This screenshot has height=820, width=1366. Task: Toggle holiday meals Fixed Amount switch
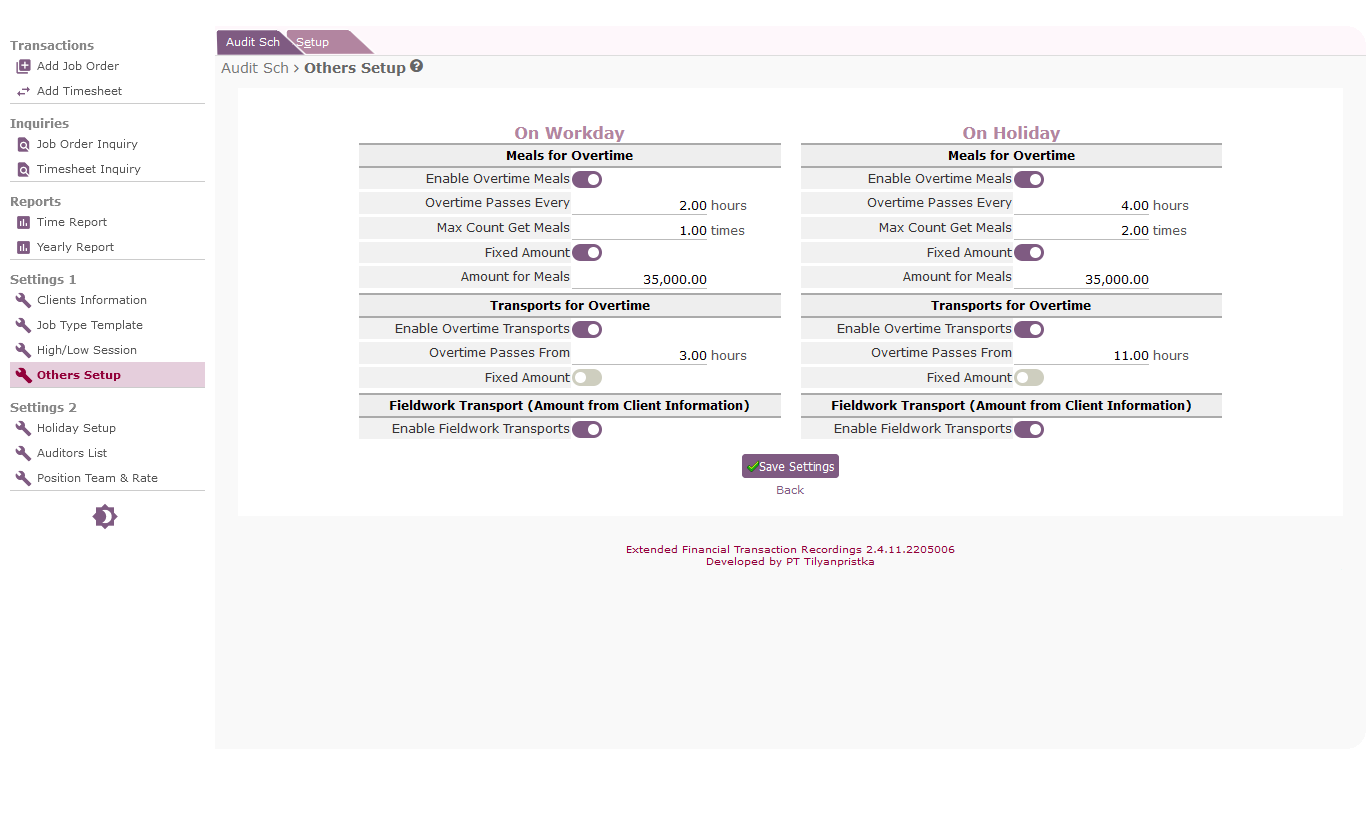1029,253
